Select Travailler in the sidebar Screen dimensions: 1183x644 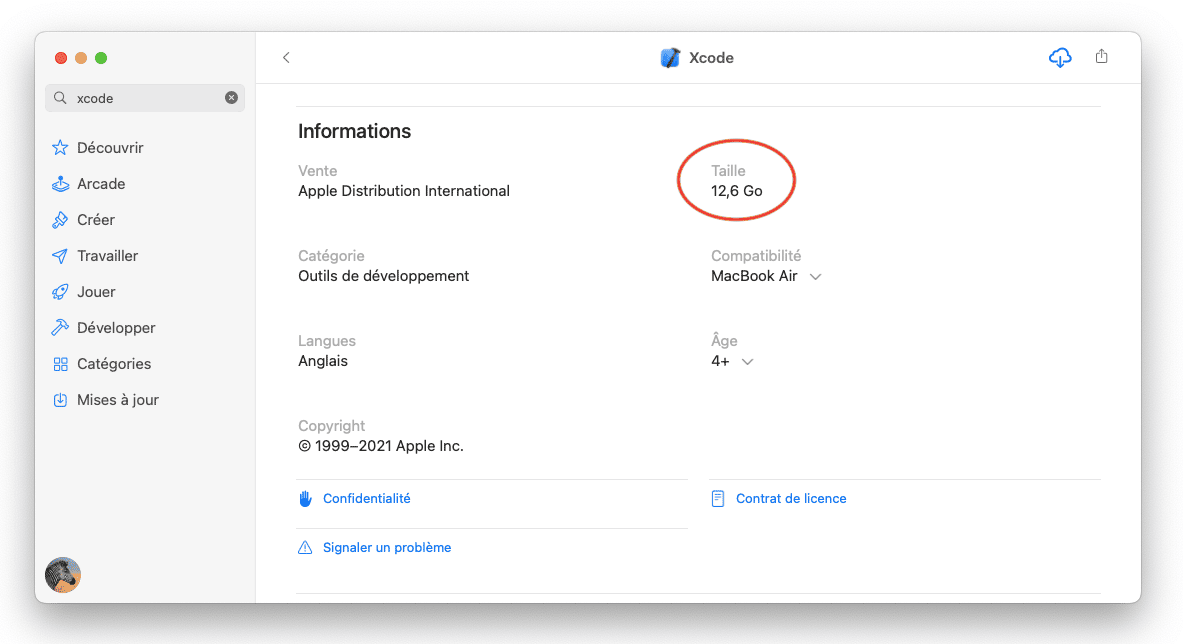107,256
